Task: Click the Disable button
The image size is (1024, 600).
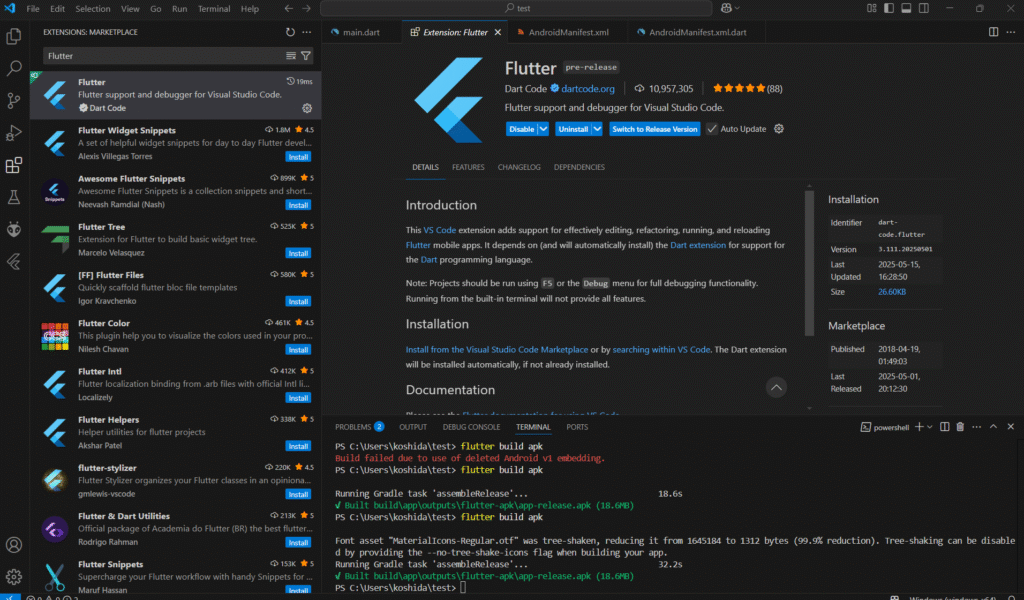Action: tap(521, 129)
